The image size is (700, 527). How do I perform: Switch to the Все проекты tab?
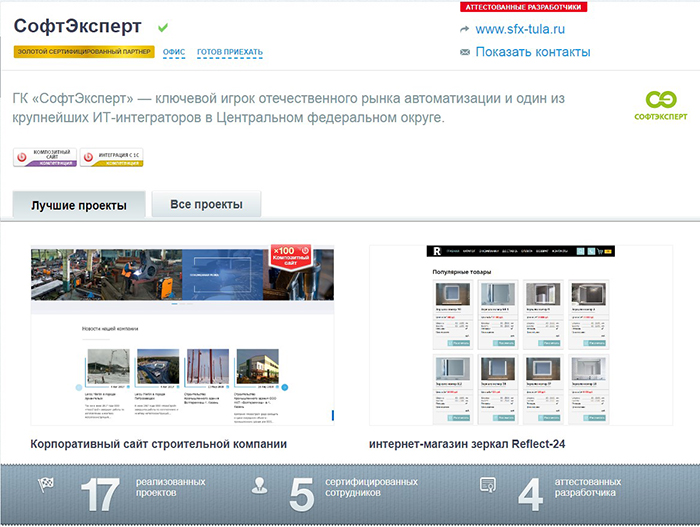(206, 204)
